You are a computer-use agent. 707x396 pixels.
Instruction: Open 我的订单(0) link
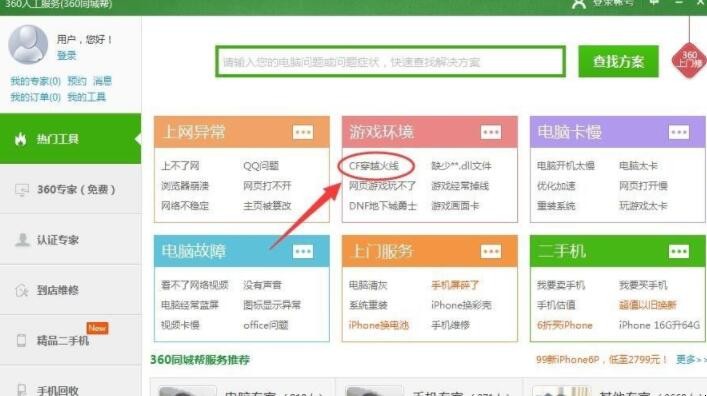point(36,97)
